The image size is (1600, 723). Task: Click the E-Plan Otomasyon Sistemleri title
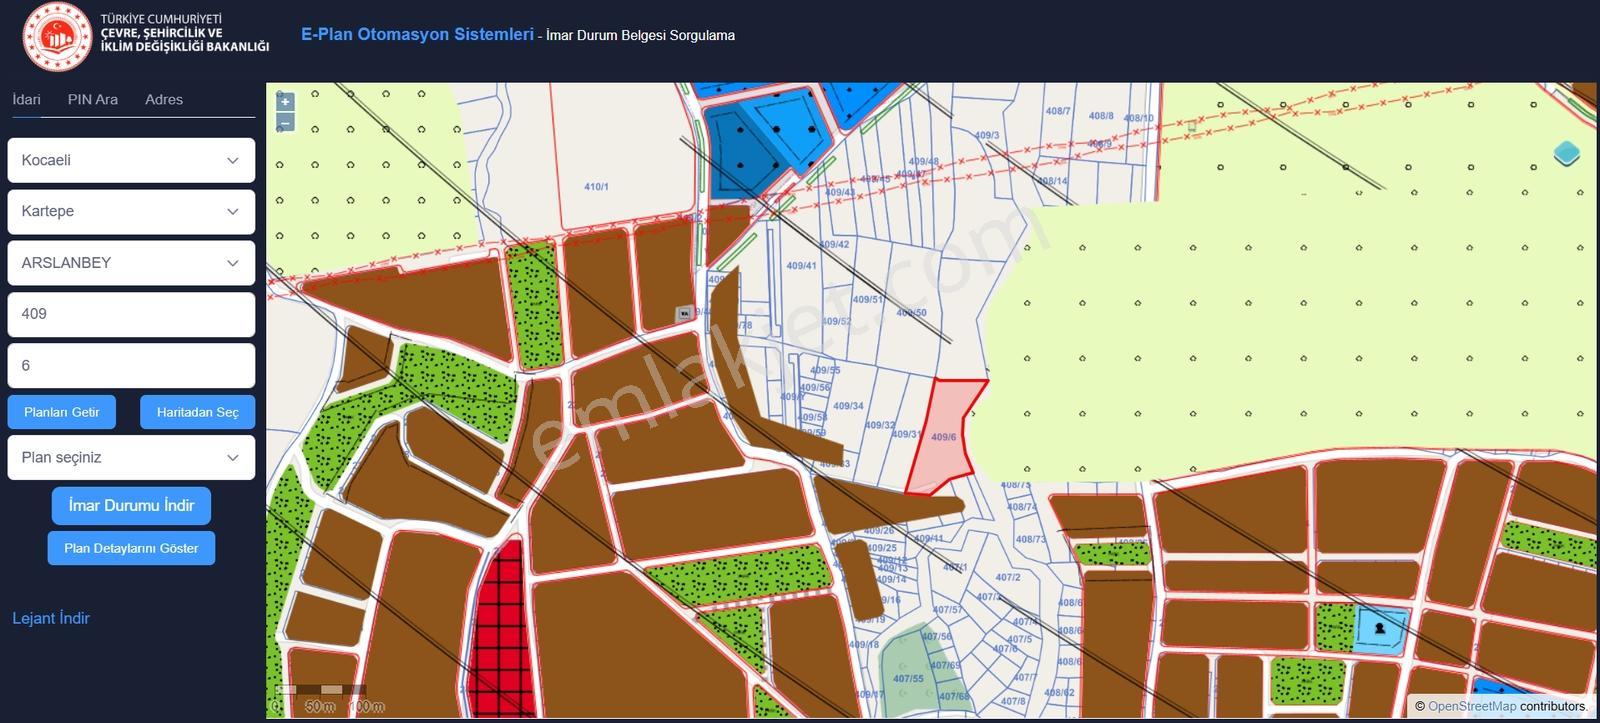click(417, 34)
